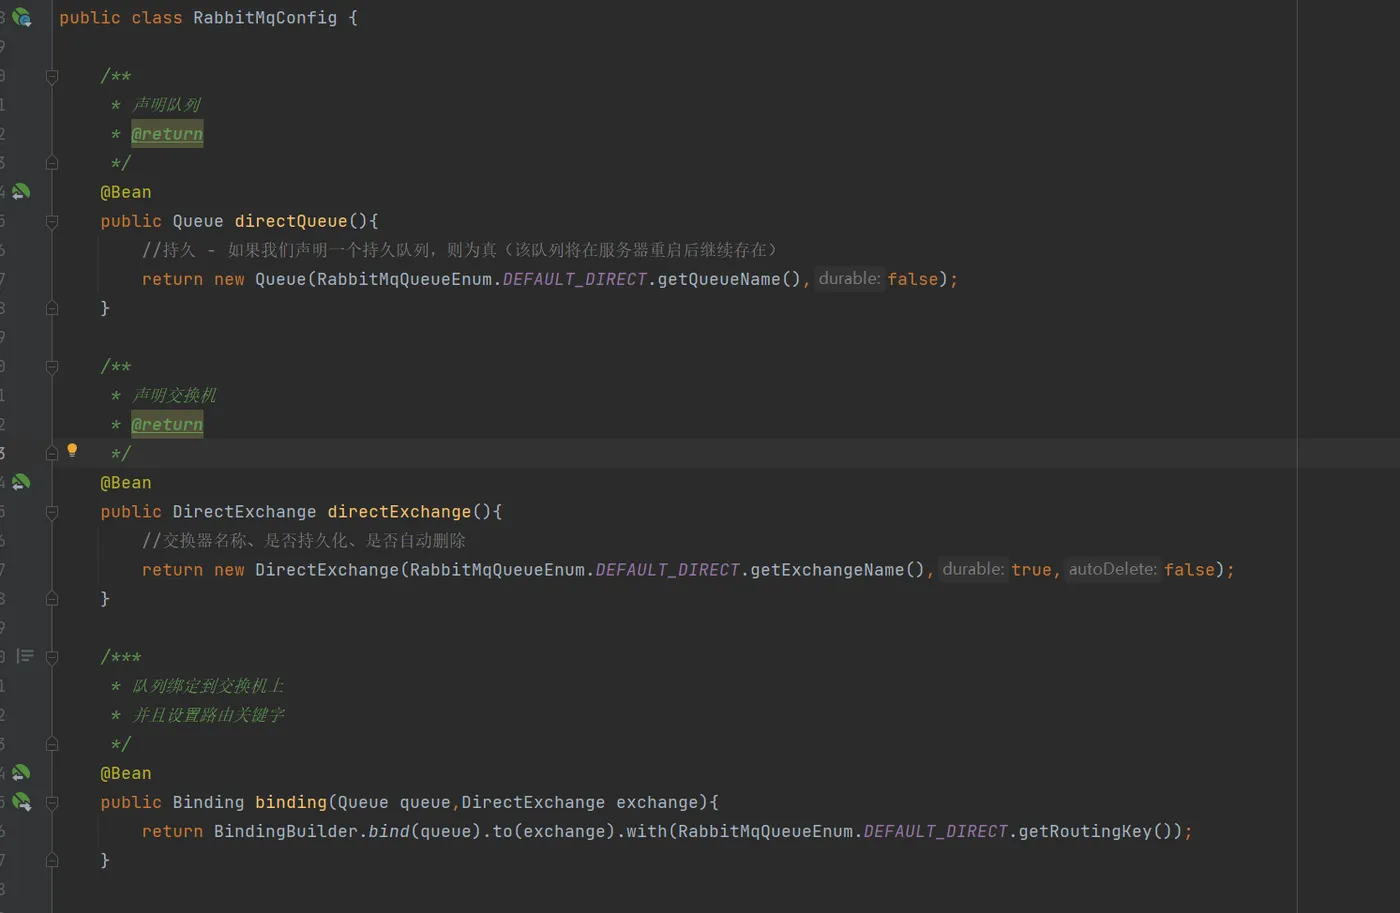Collapse the 声明交换机 Javadoc comment at its /** line
This screenshot has width=1400, height=913.
point(52,366)
